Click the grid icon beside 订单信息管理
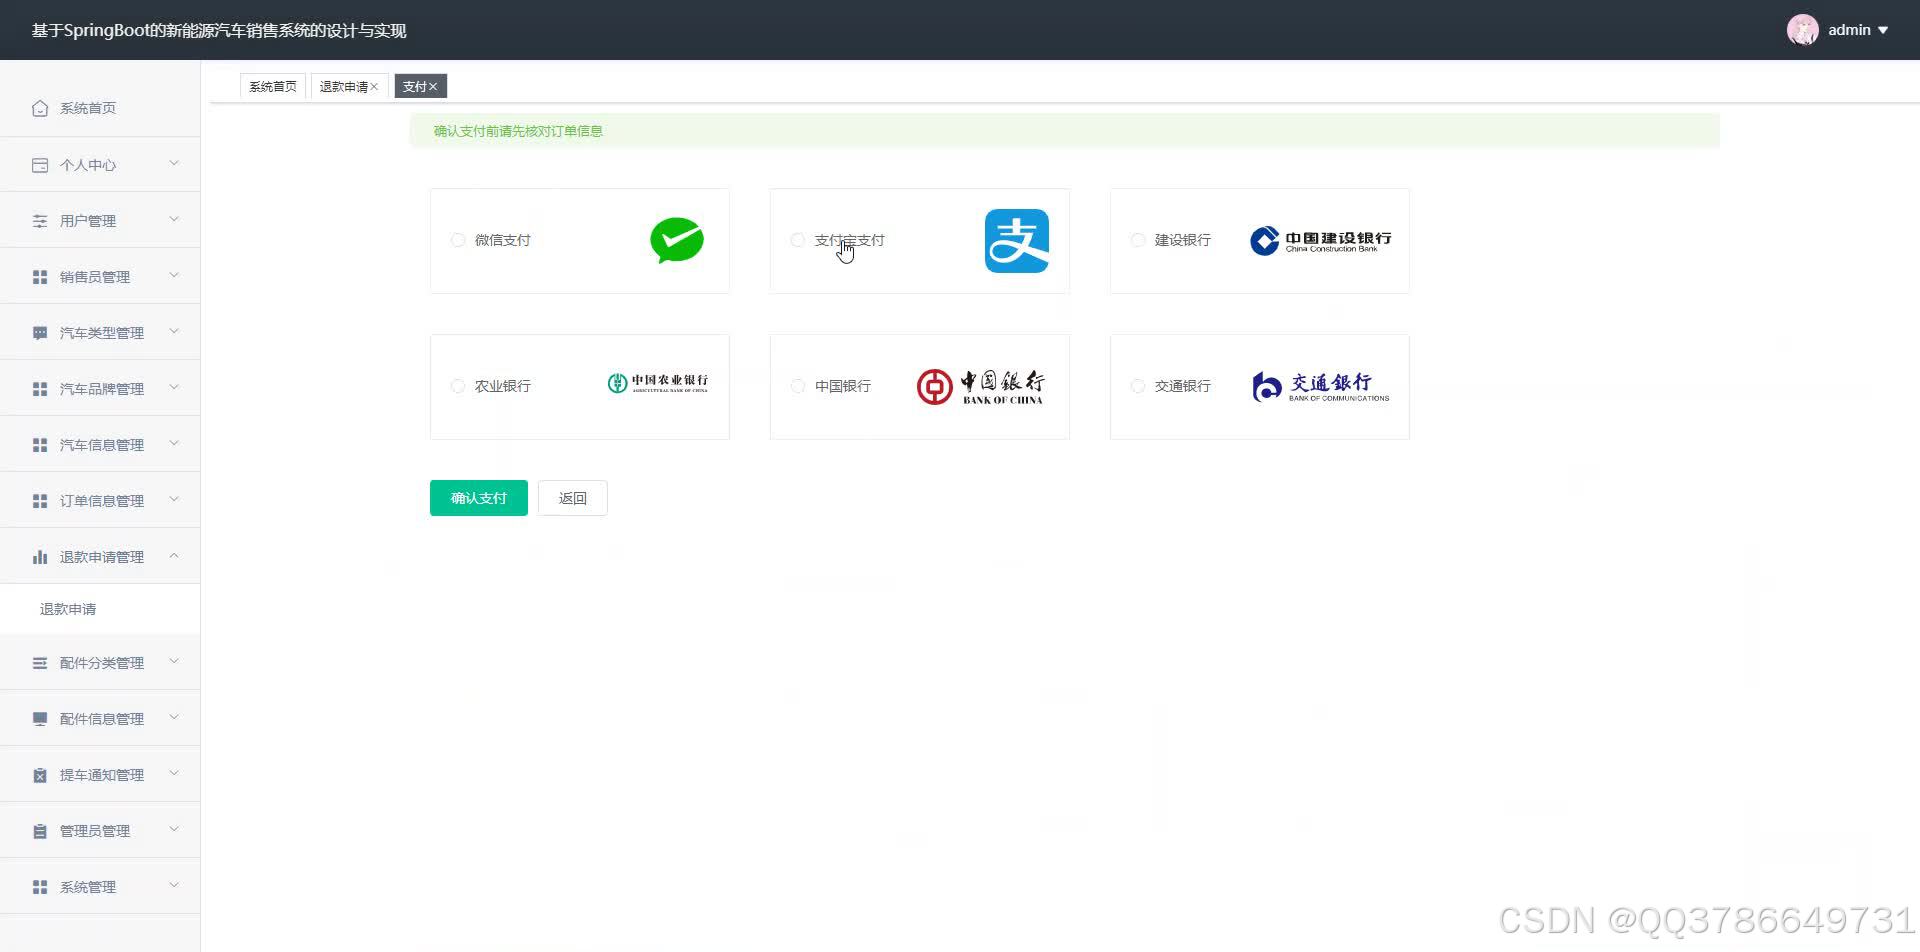1920x952 pixels. click(40, 501)
